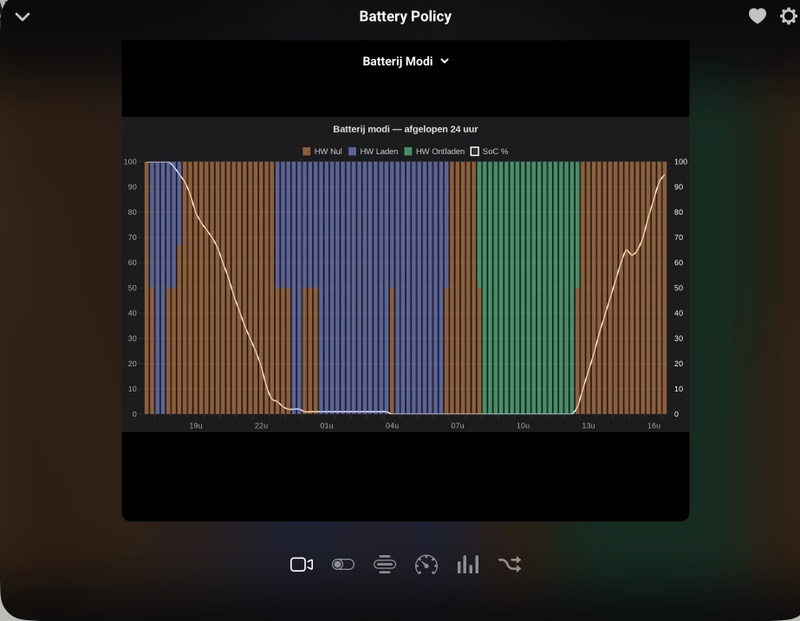Click a blue HW Laden bar near 01u
The height and width of the screenshot is (621, 800).
[327, 287]
